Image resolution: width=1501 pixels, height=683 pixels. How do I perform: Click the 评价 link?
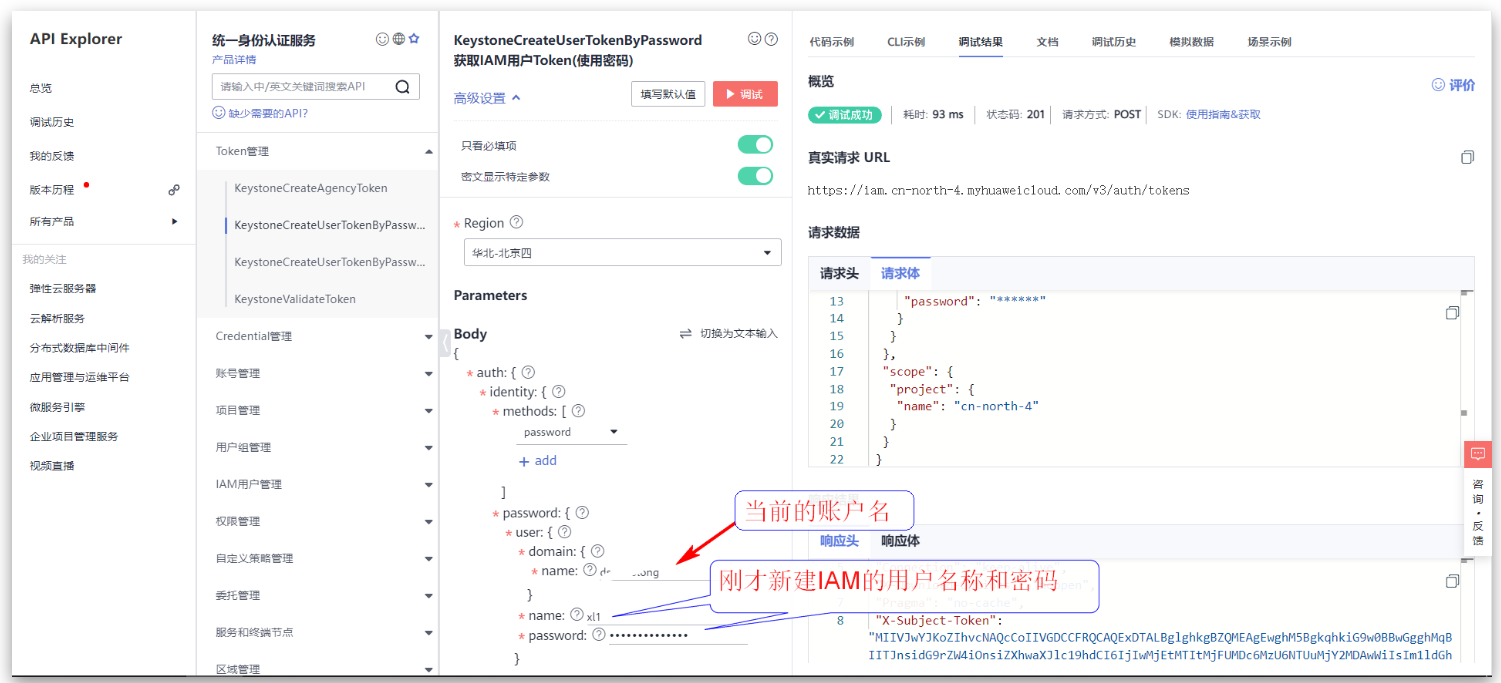1453,85
